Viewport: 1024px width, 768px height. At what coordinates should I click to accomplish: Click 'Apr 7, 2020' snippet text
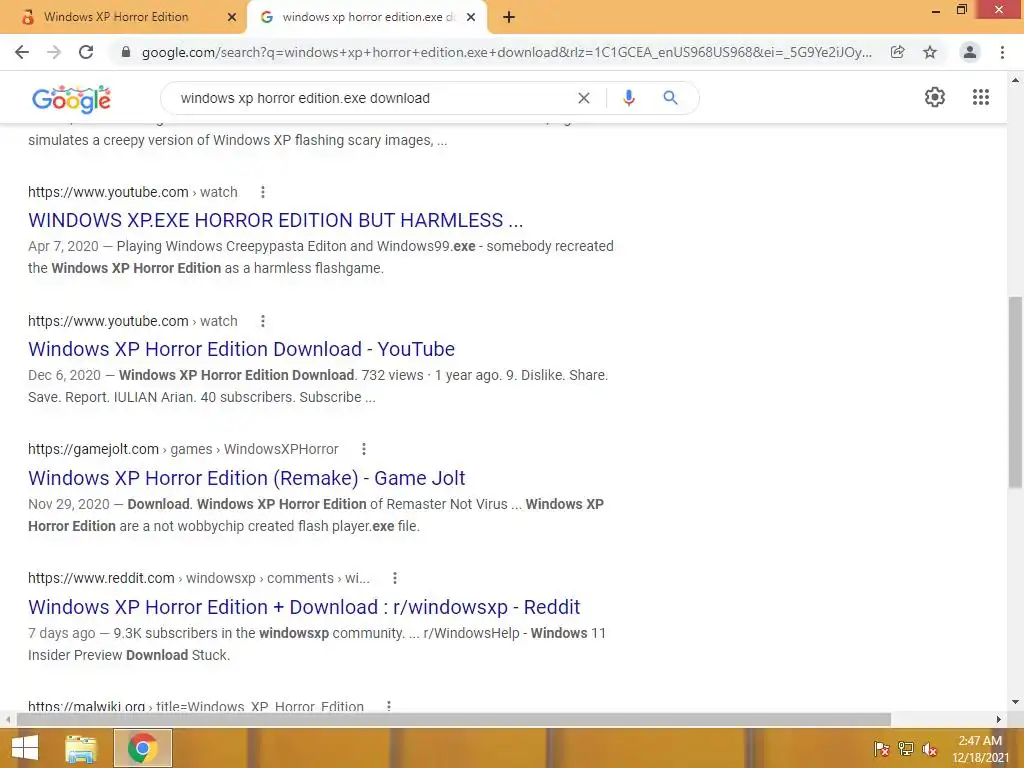tap(63, 246)
